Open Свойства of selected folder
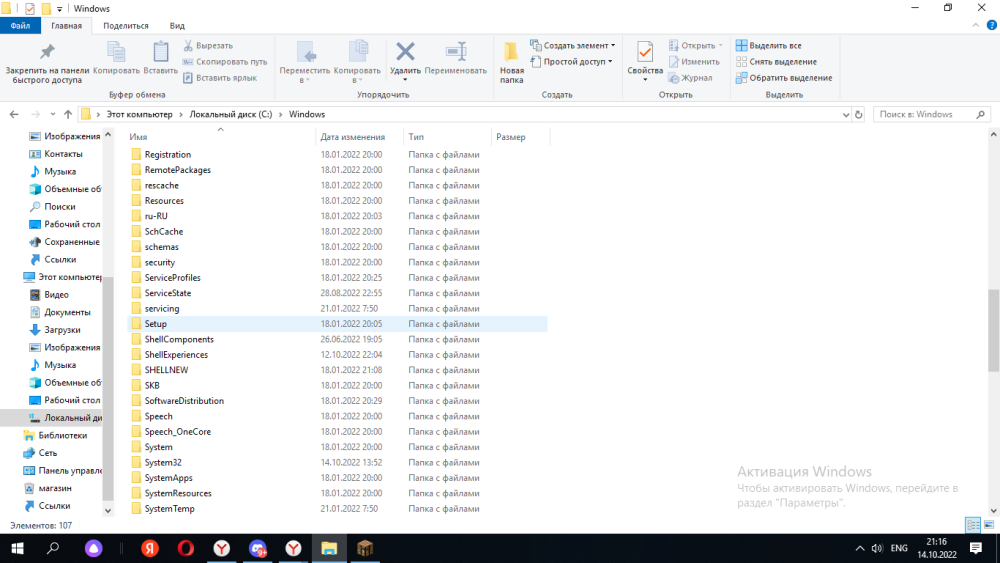 (645, 59)
